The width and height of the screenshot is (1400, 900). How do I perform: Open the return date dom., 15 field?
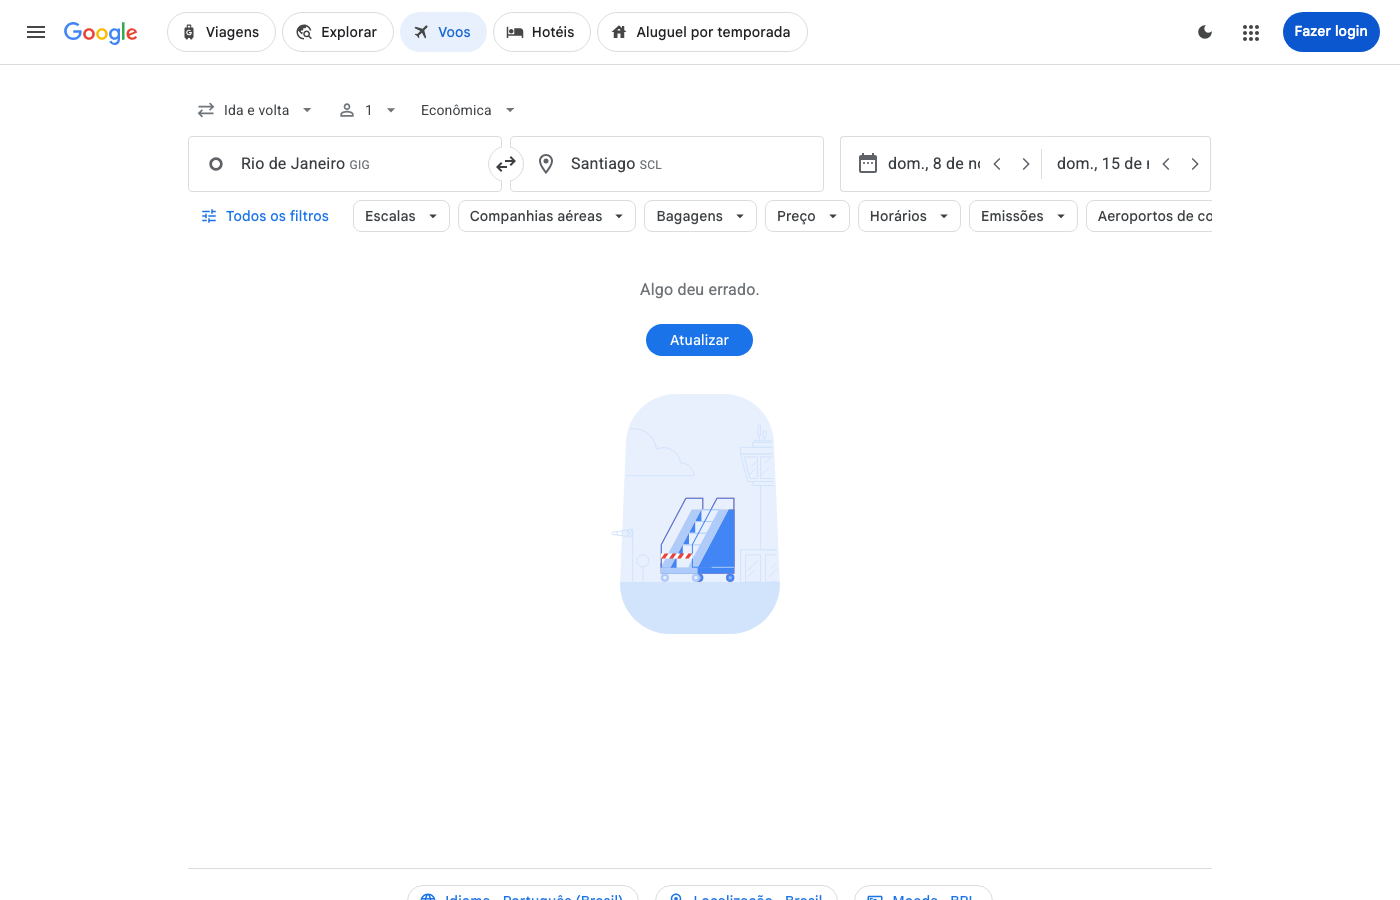click(x=1102, y=164)
